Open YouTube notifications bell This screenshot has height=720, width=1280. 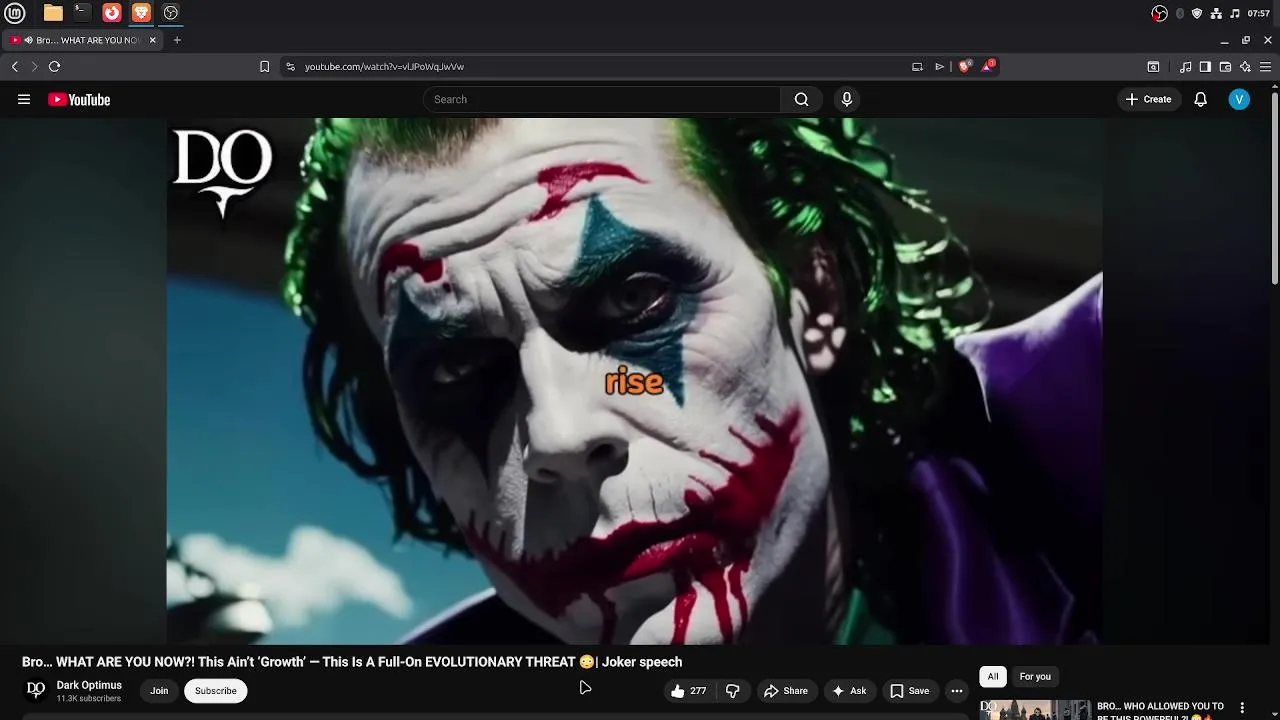coord(1200,99)
